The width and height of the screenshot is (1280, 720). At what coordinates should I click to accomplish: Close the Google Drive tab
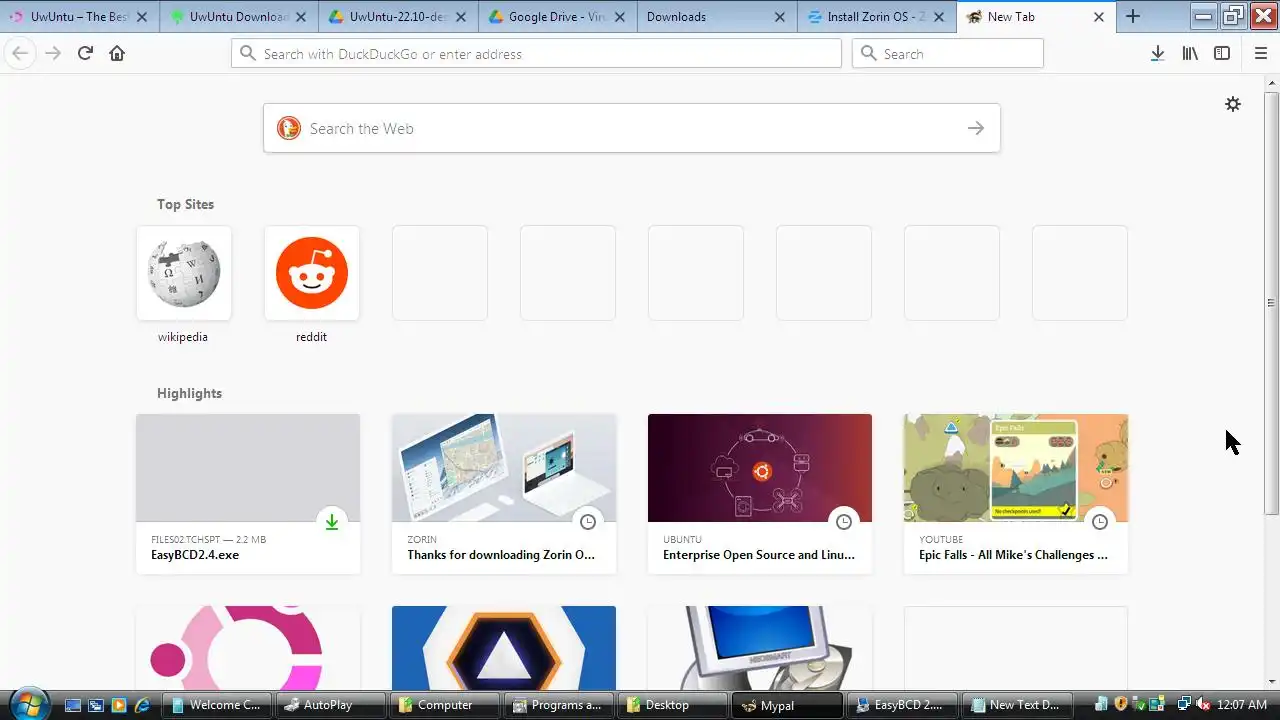tap(620, 17)
